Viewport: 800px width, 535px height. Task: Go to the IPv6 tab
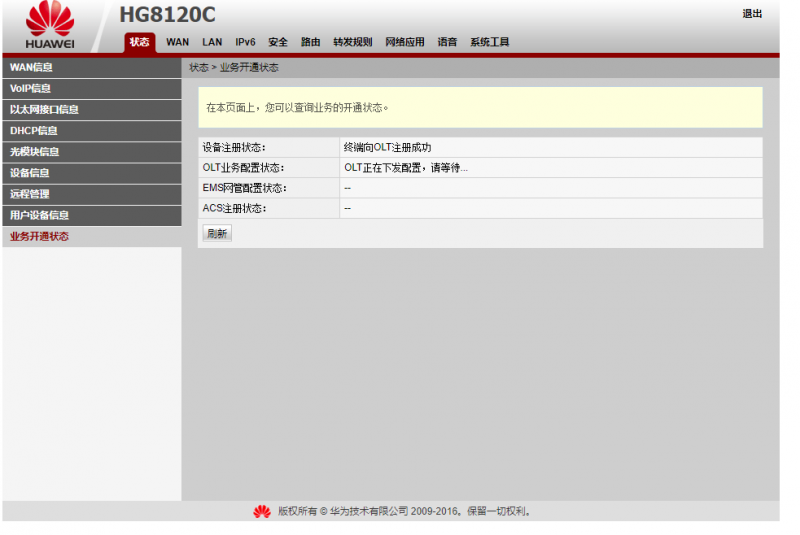245,42
